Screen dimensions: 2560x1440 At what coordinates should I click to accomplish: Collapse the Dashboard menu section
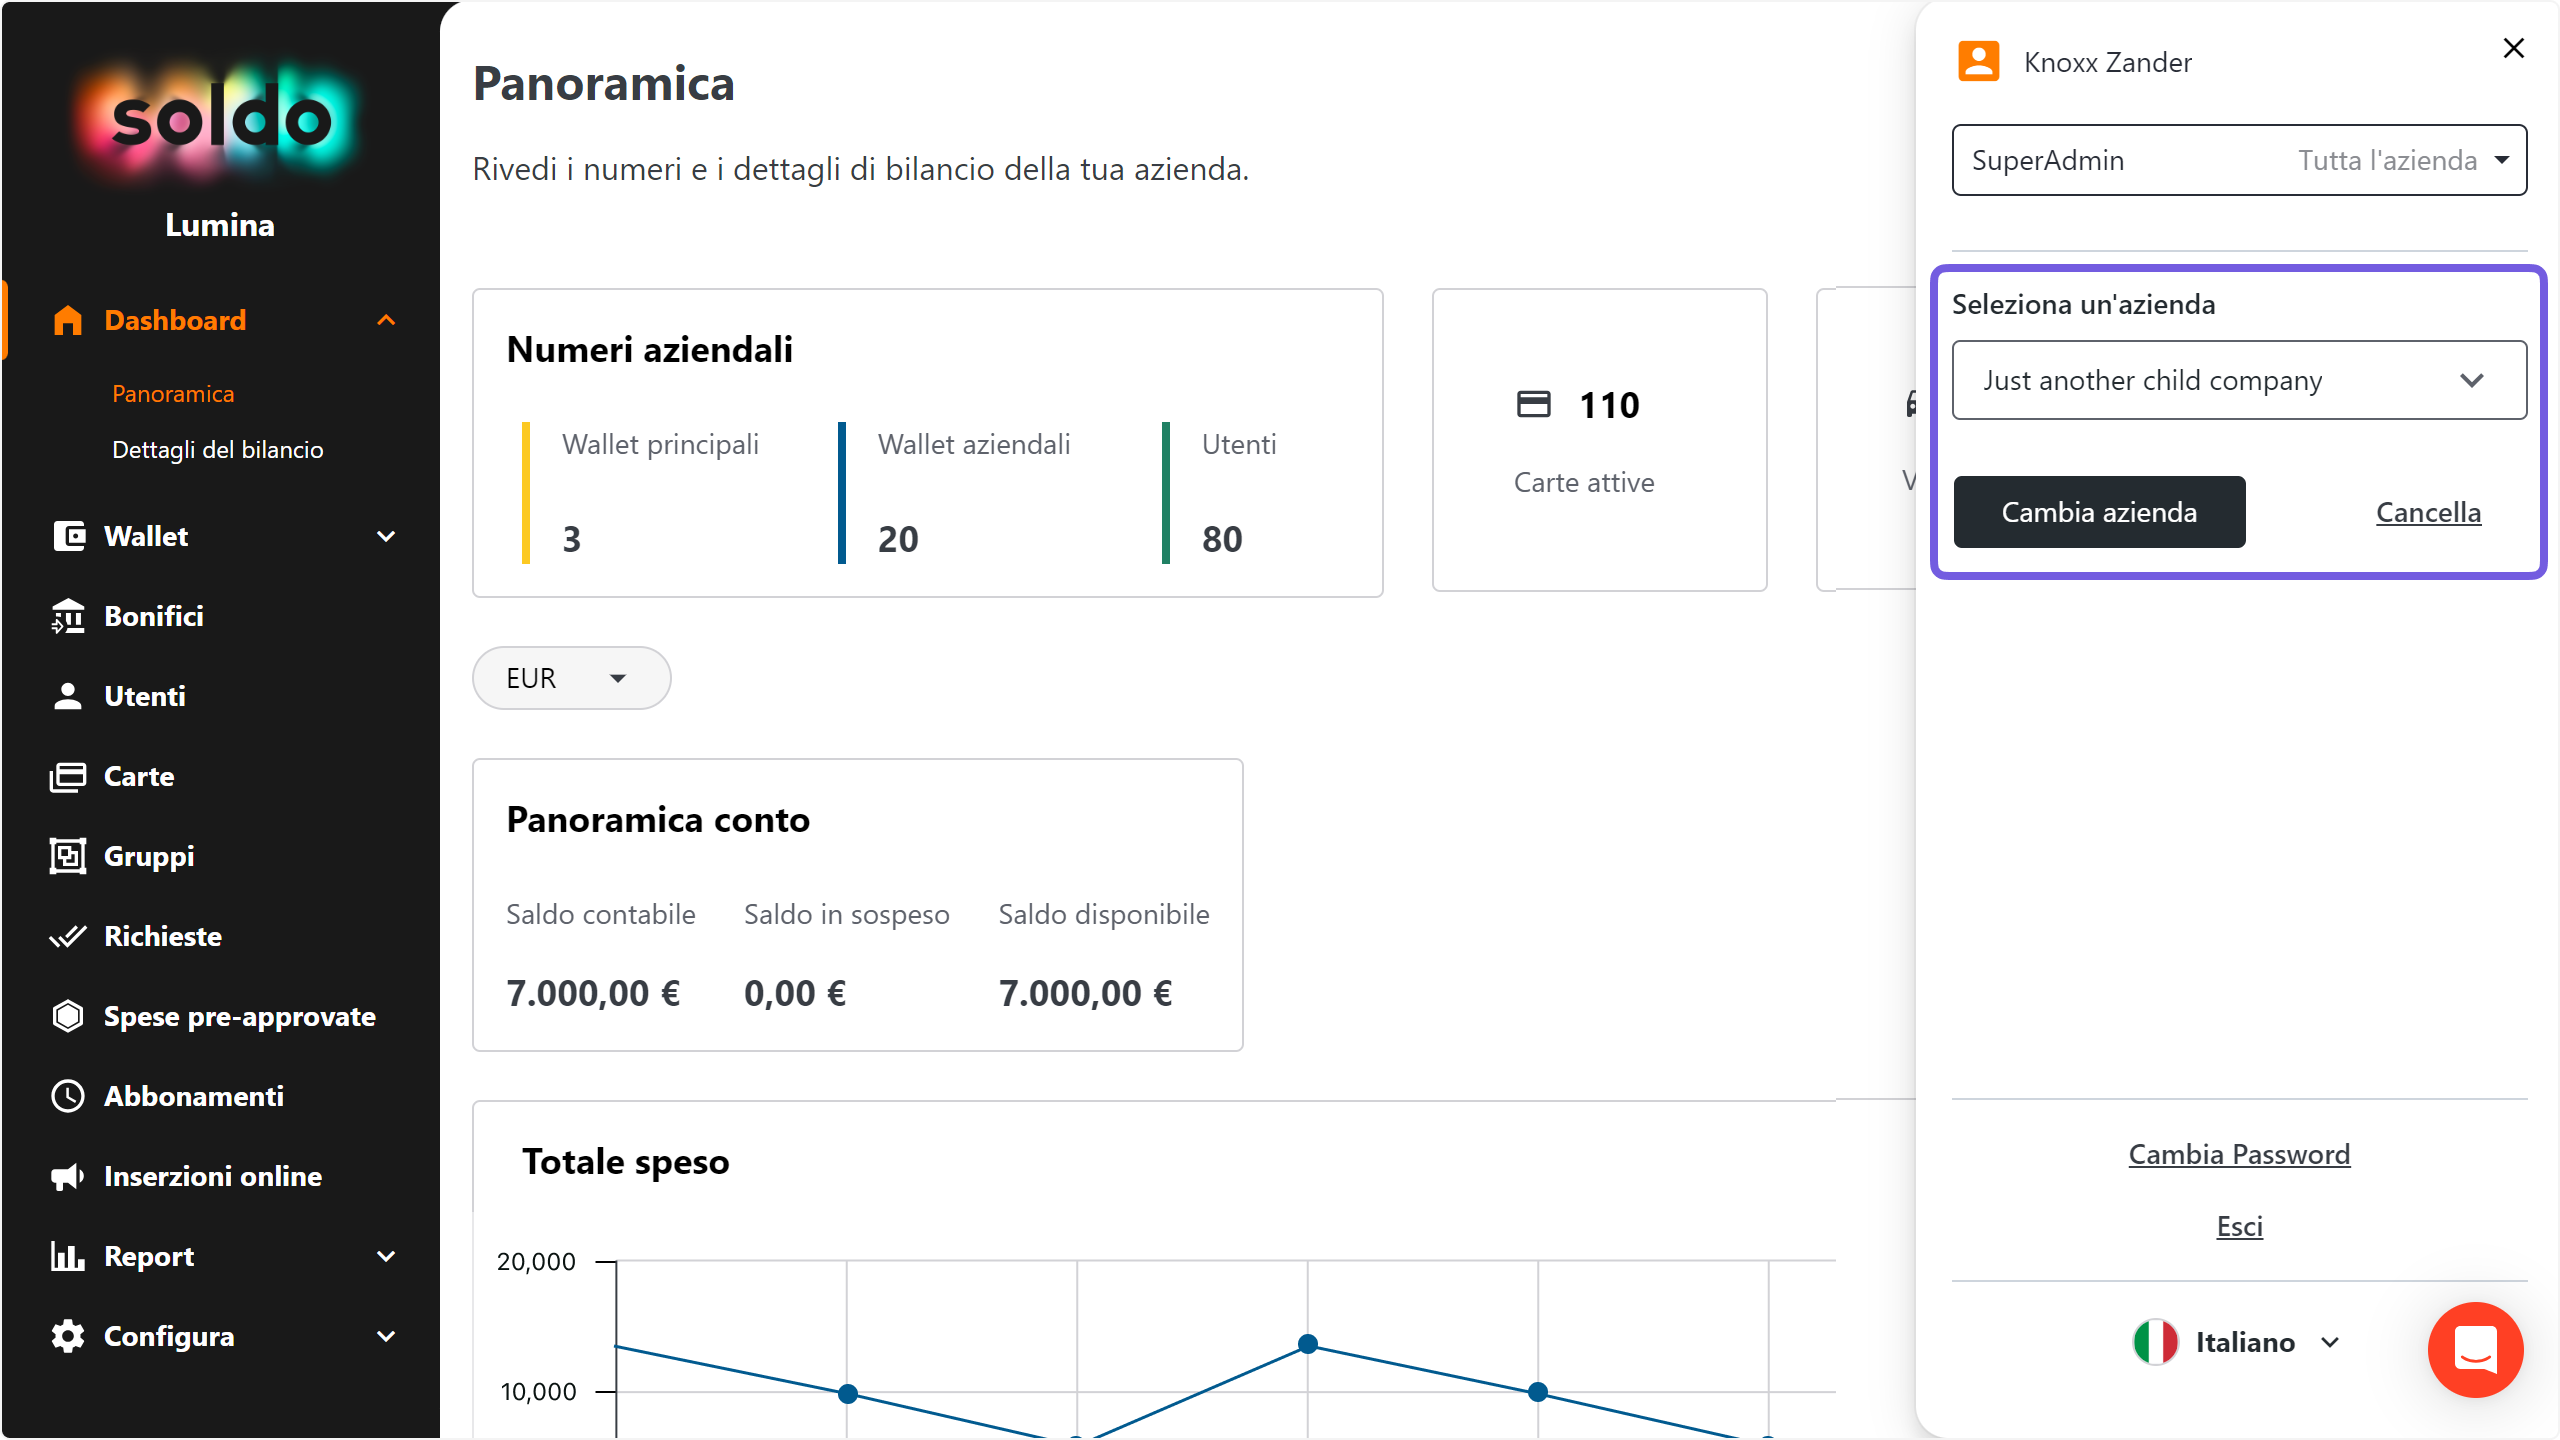386,320
